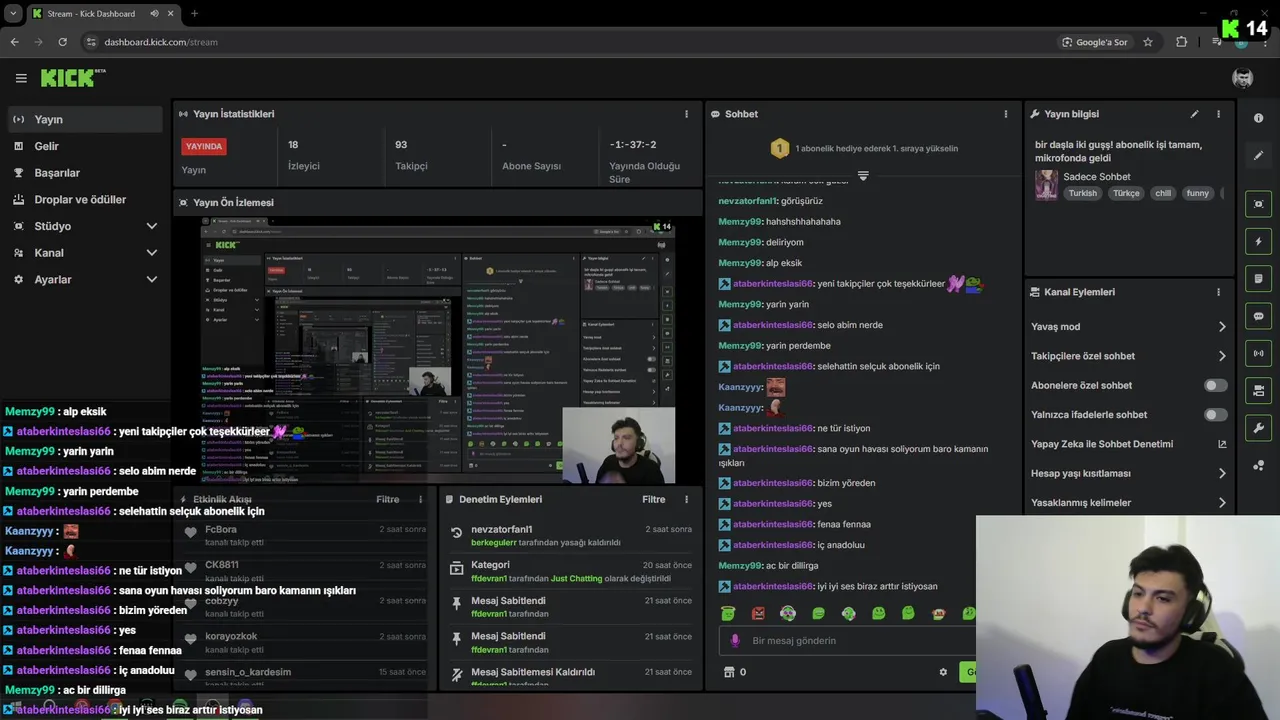Screen dimensions: 1280x720
Task: Select Başarılar in the sidebar
Action: point(85,173)
